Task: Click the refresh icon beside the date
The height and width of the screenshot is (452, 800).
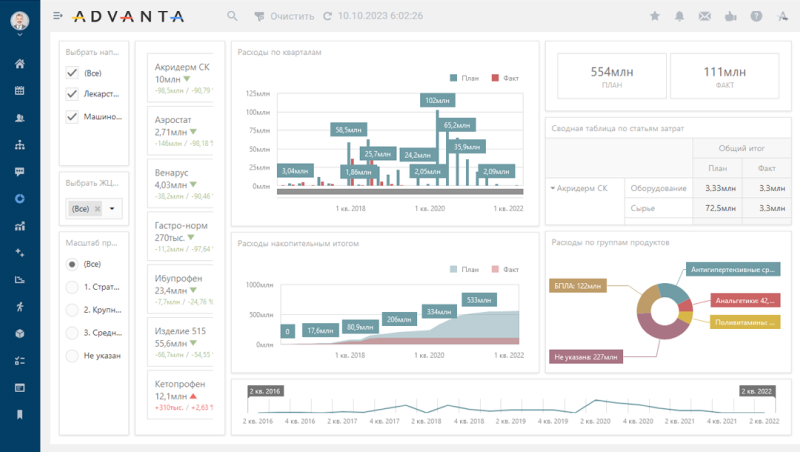Action: coord(328,16)
